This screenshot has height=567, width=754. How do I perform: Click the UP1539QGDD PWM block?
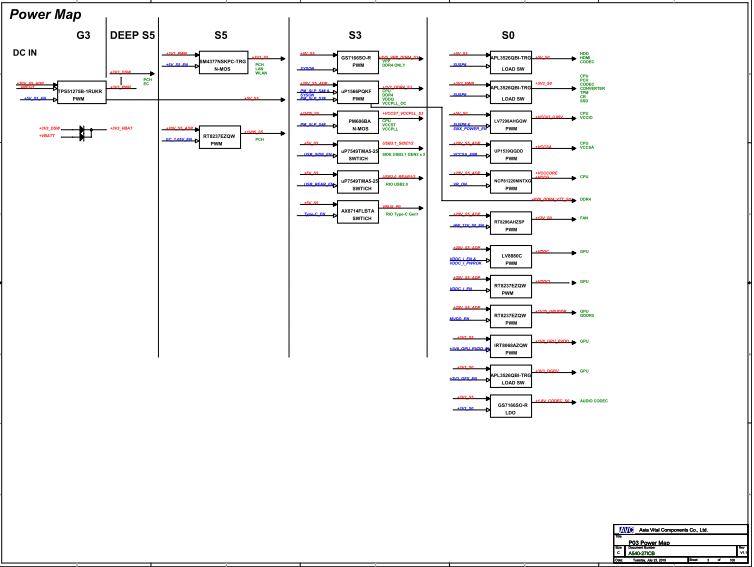511,153
